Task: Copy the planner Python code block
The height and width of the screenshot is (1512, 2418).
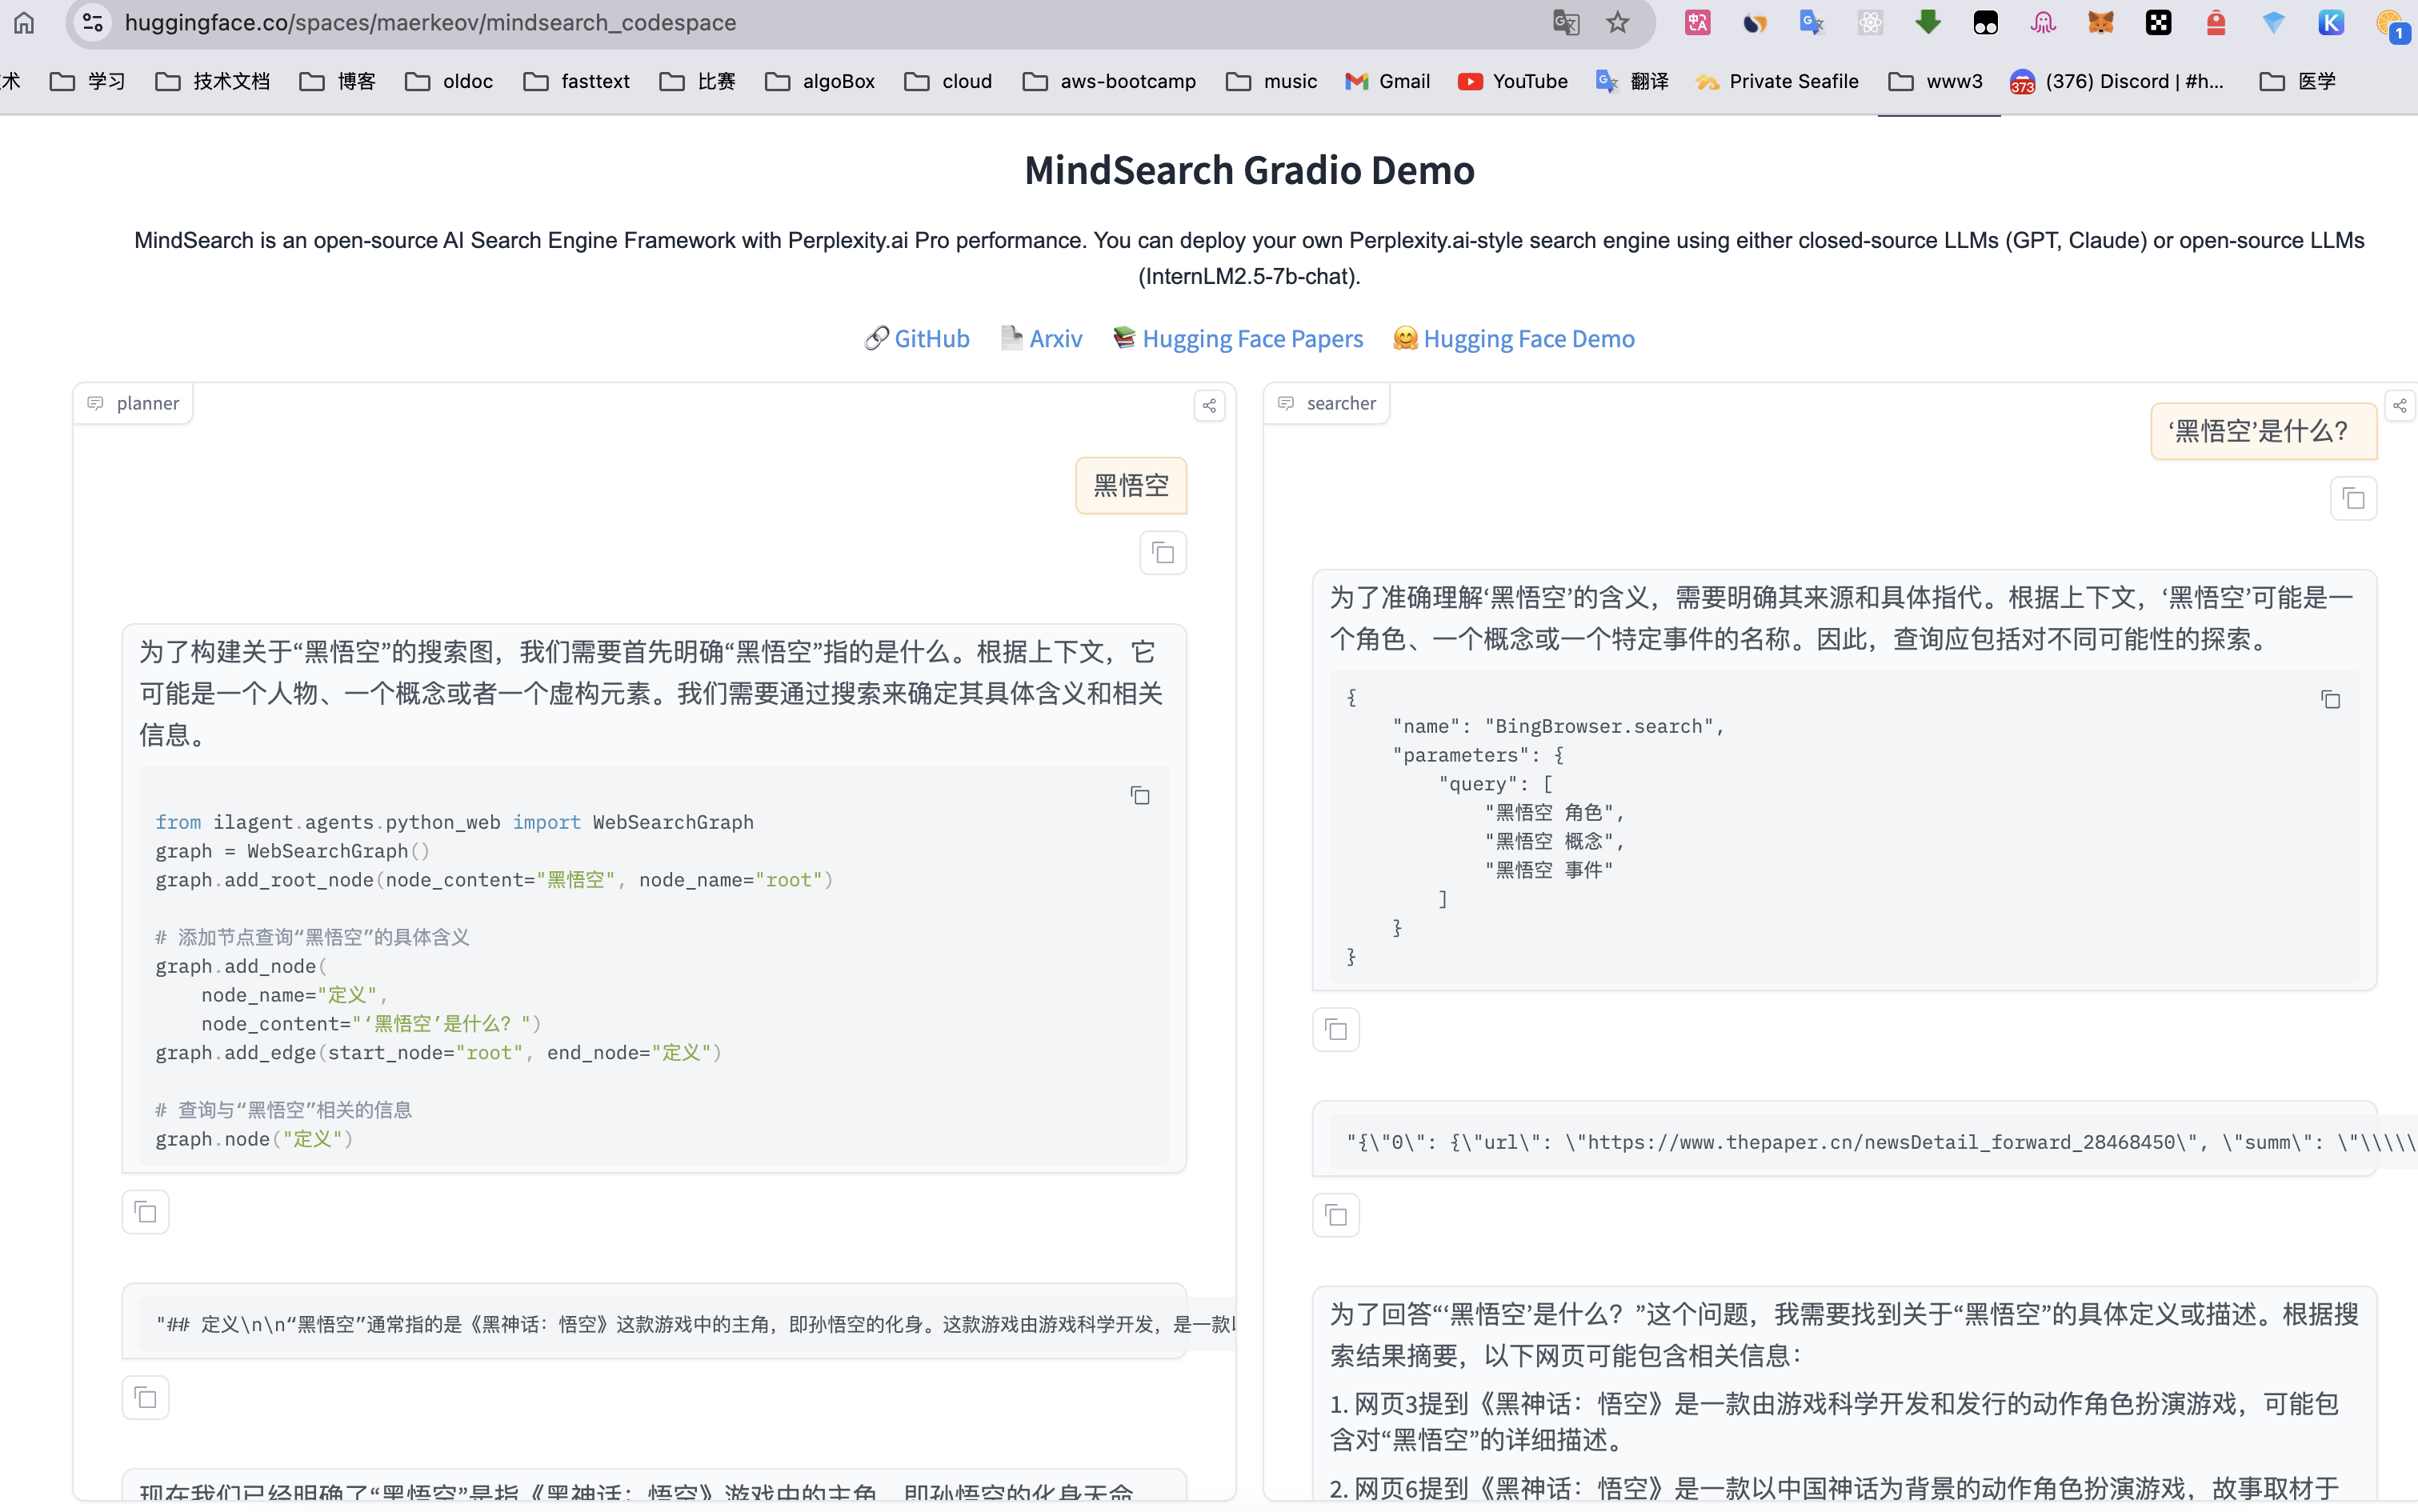Action: point(1139,795)
